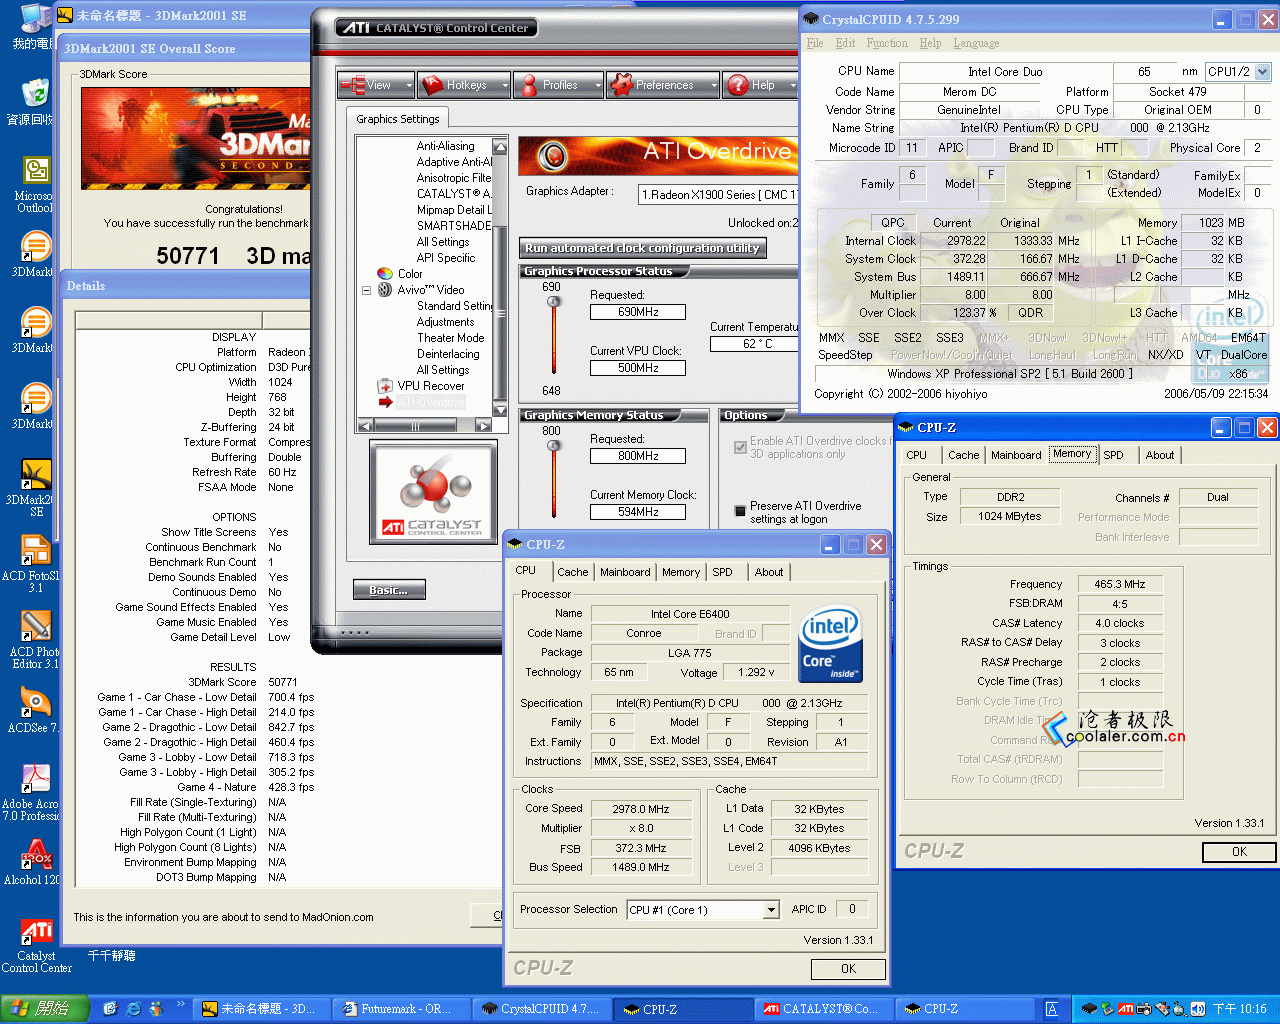Select the Cache tab in front CPU-Z window
The image size is (1280, 1024).
pyautogui.click(x=573, y=572)
